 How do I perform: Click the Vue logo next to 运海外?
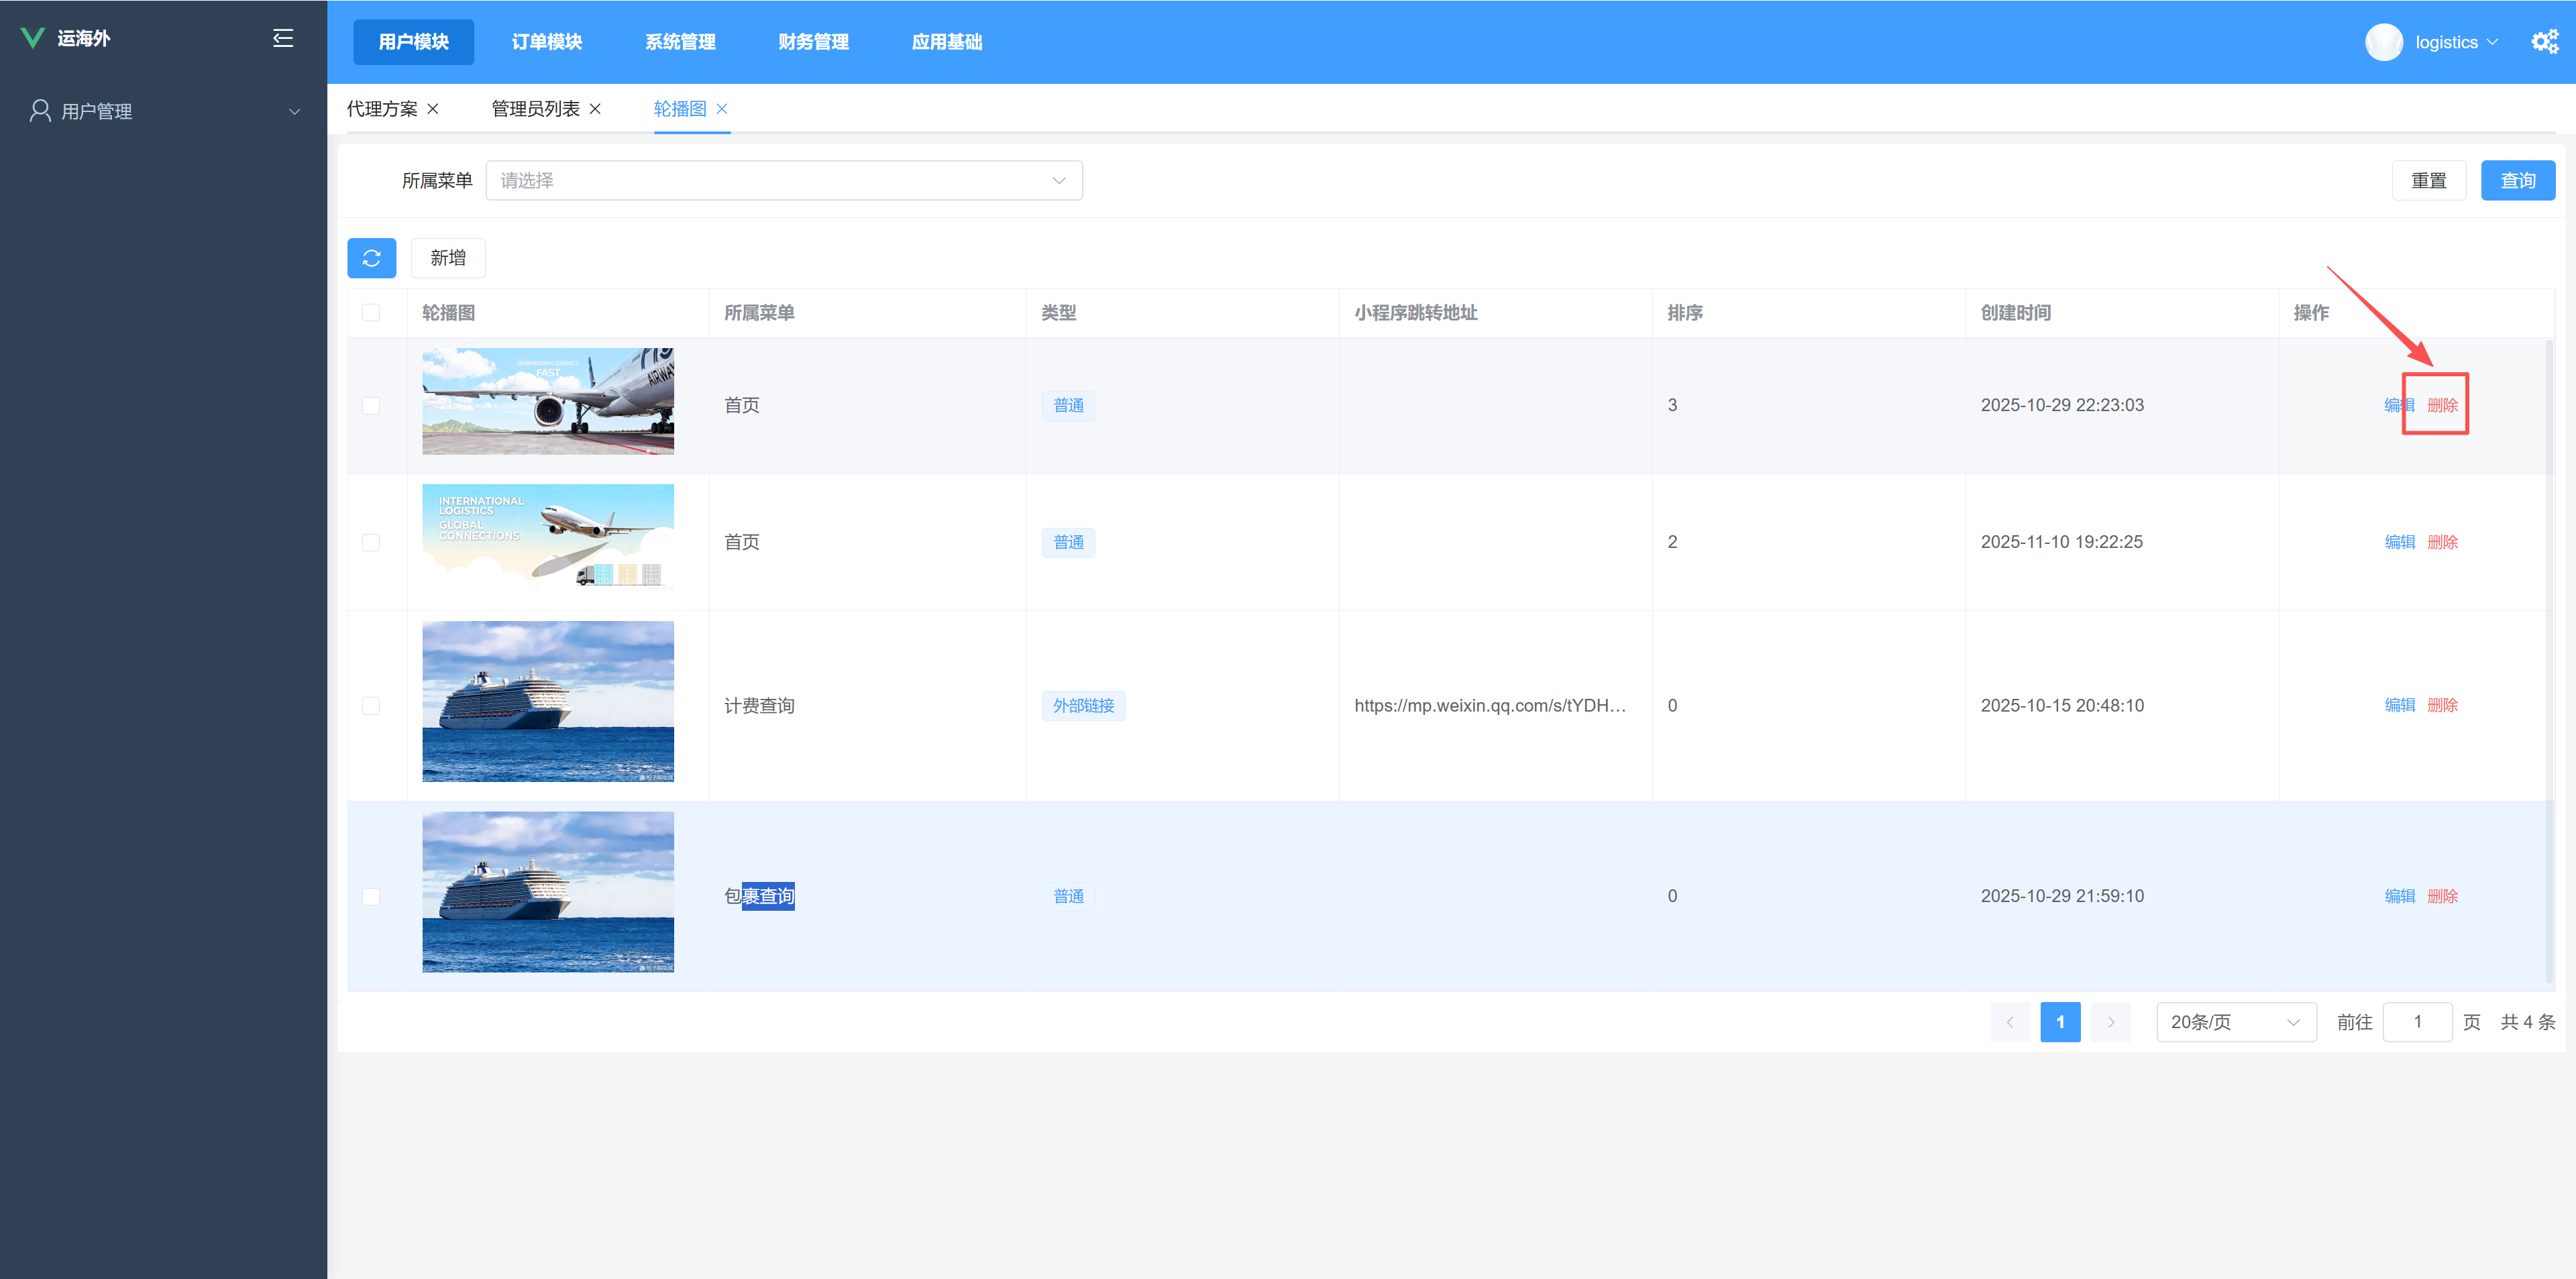[32, 38]
